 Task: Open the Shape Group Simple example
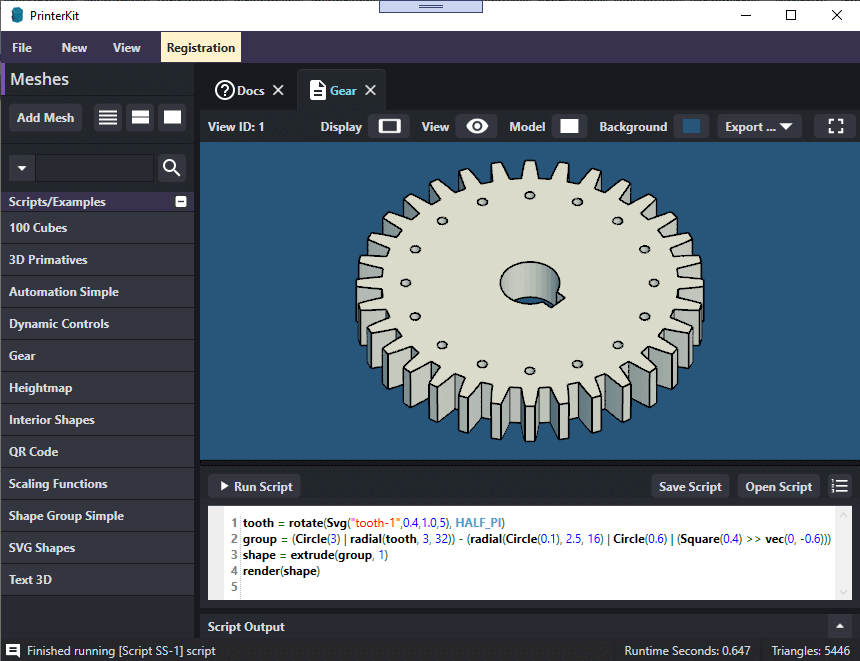pyautogui.click(x=98, y=516)
